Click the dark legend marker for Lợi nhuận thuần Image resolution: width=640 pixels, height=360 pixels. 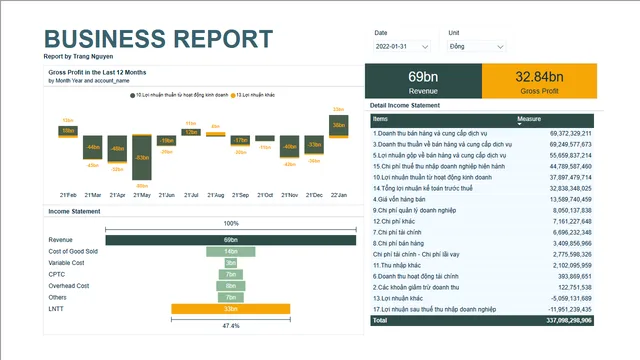[x=132, y=96]
